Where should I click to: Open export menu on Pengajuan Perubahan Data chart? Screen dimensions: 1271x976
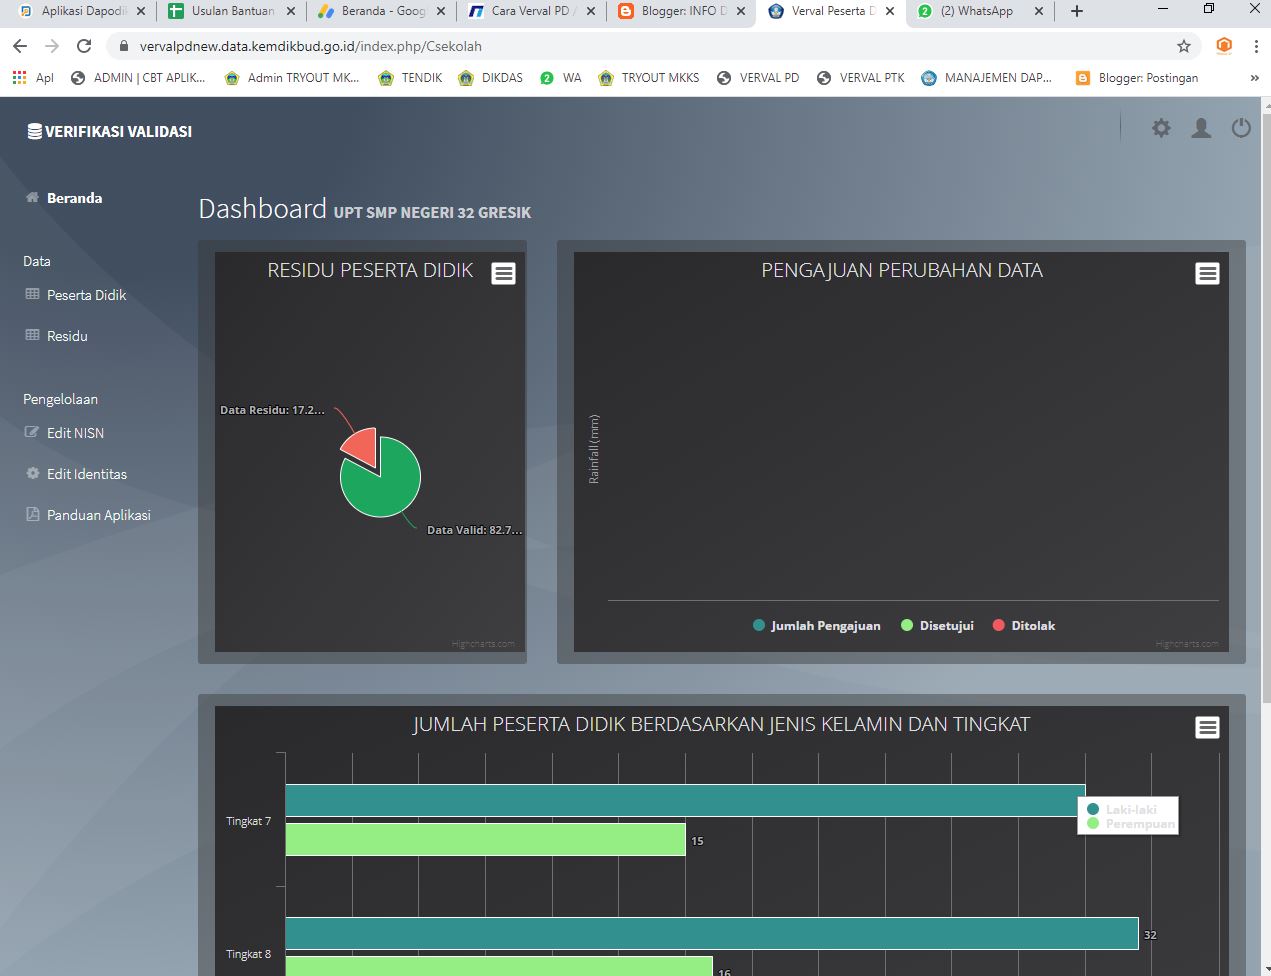(1207, 272)
